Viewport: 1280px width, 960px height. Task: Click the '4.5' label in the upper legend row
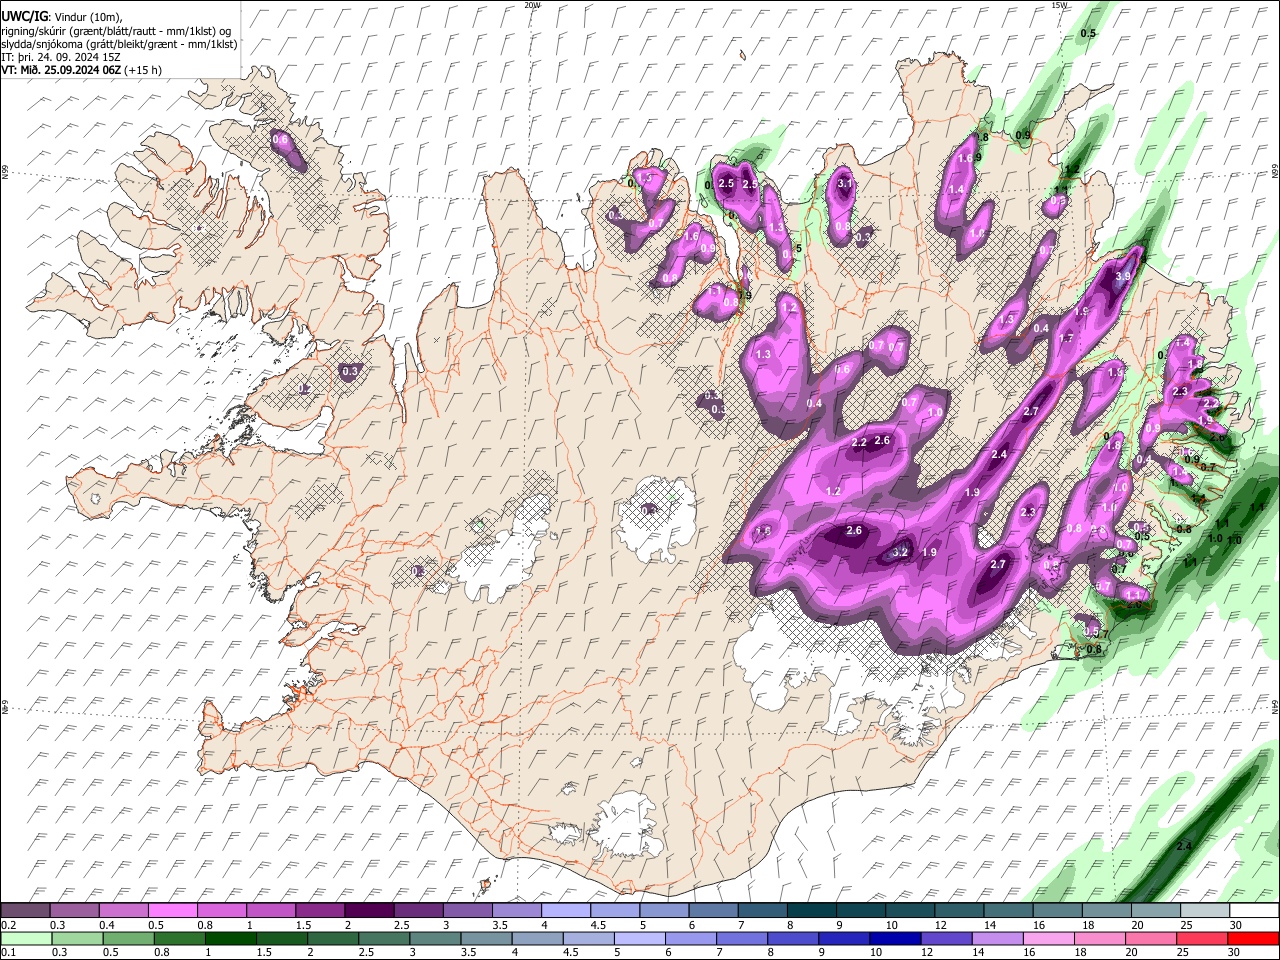point(598,925)
